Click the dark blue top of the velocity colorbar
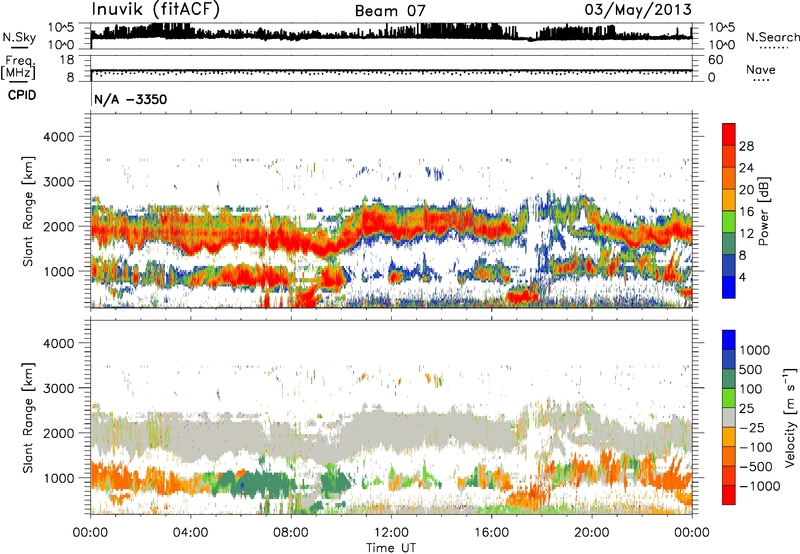The image size is (800, 554). click(x=729, y=339)
